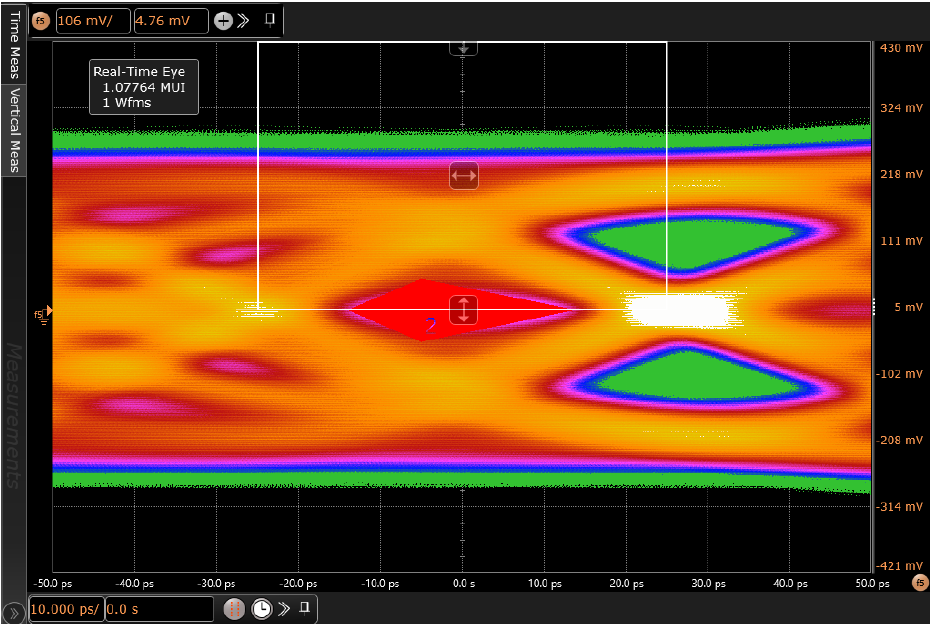Viewport: 930px width, 624px height.
Task: Click the Real-Time Eye info box
Action: [x=142, y=87]
